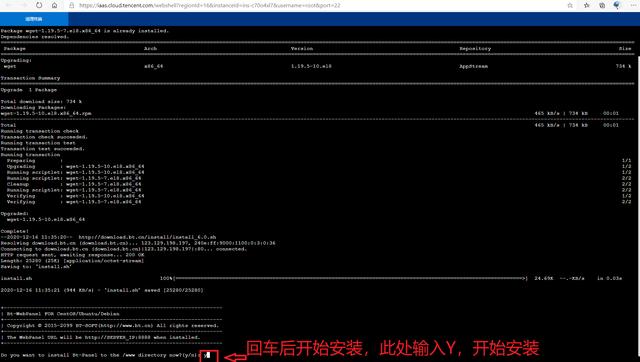Click the padlock site info icon
Screen dimensions: 640x362
[71, 5]
